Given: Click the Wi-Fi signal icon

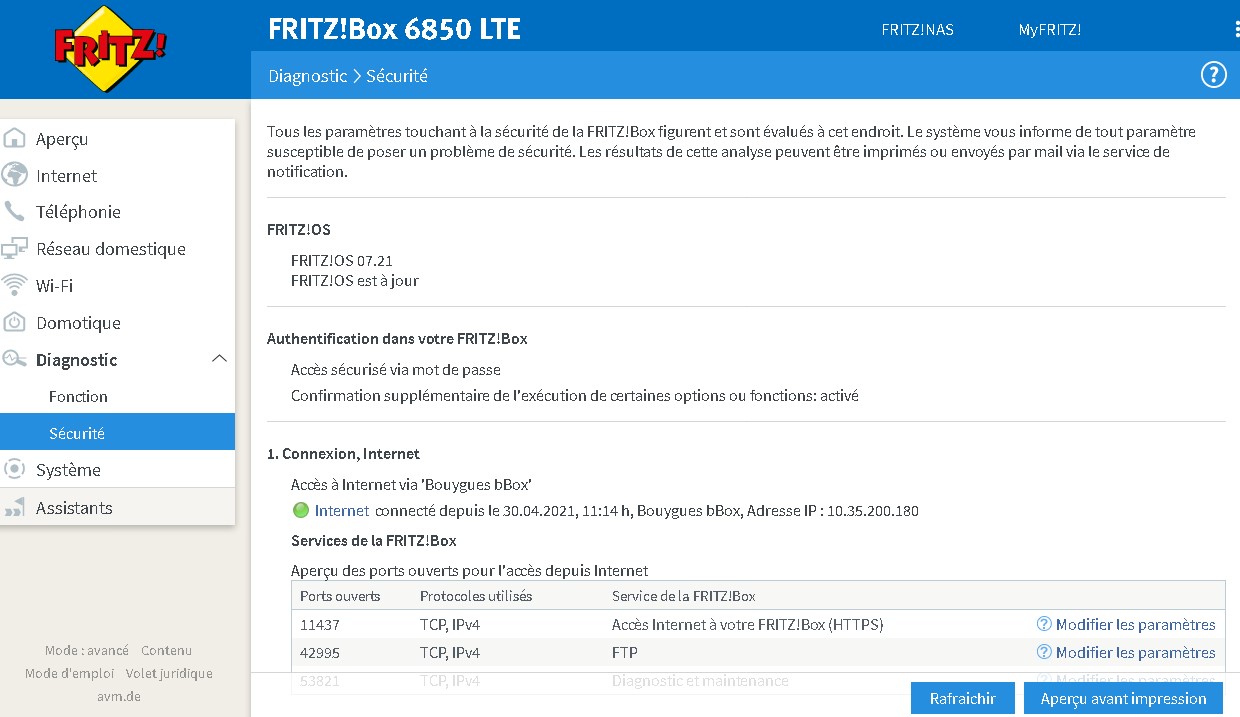Looking at the screenshot, I should (15, 285).
